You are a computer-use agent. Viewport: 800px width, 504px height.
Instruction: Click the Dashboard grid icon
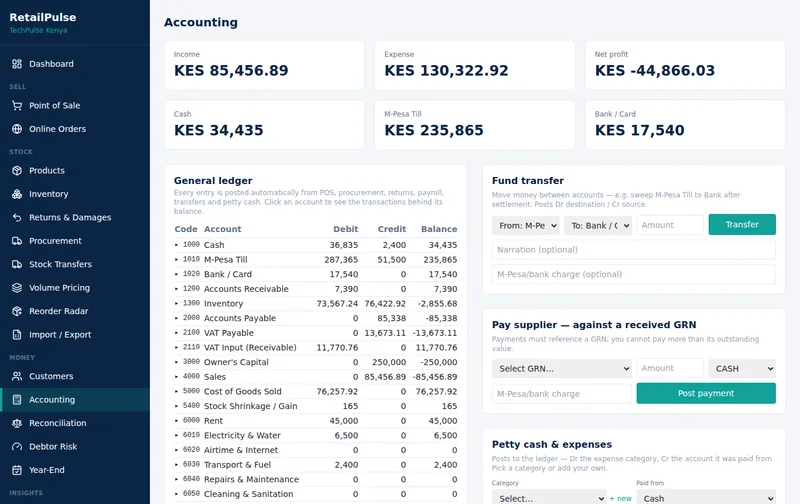coord(17,64)
